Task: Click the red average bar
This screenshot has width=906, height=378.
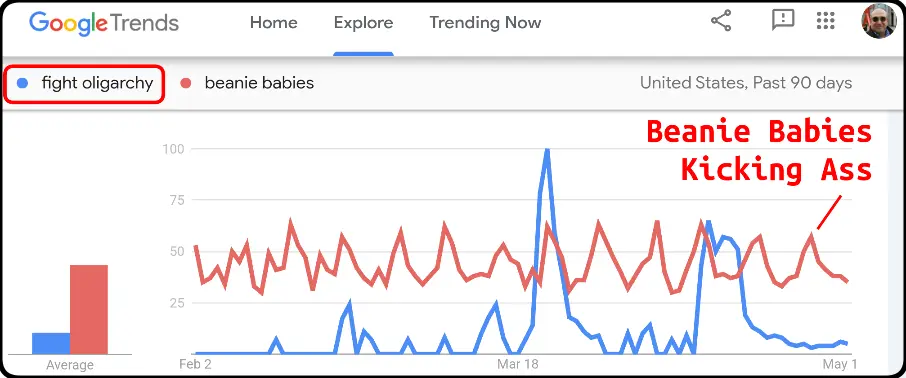Action: 89,309
